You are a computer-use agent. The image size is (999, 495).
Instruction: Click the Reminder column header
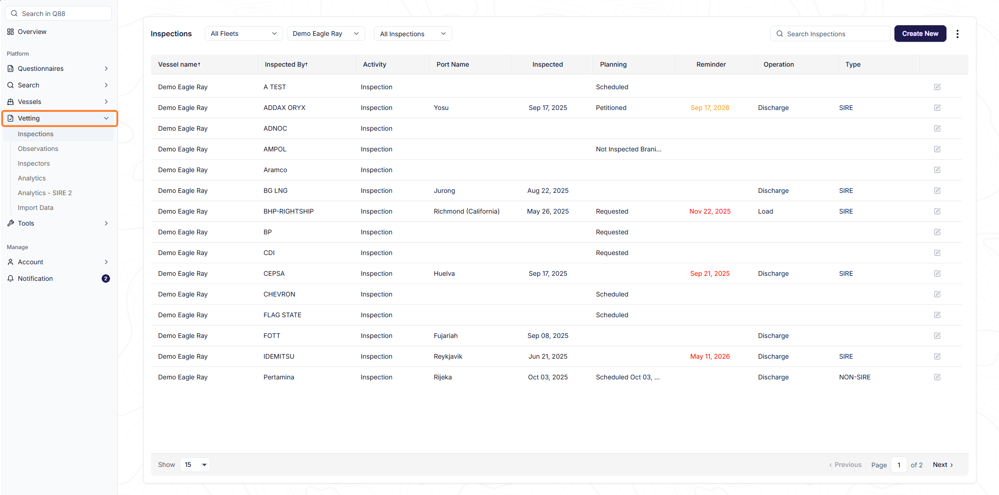point(711,64)
